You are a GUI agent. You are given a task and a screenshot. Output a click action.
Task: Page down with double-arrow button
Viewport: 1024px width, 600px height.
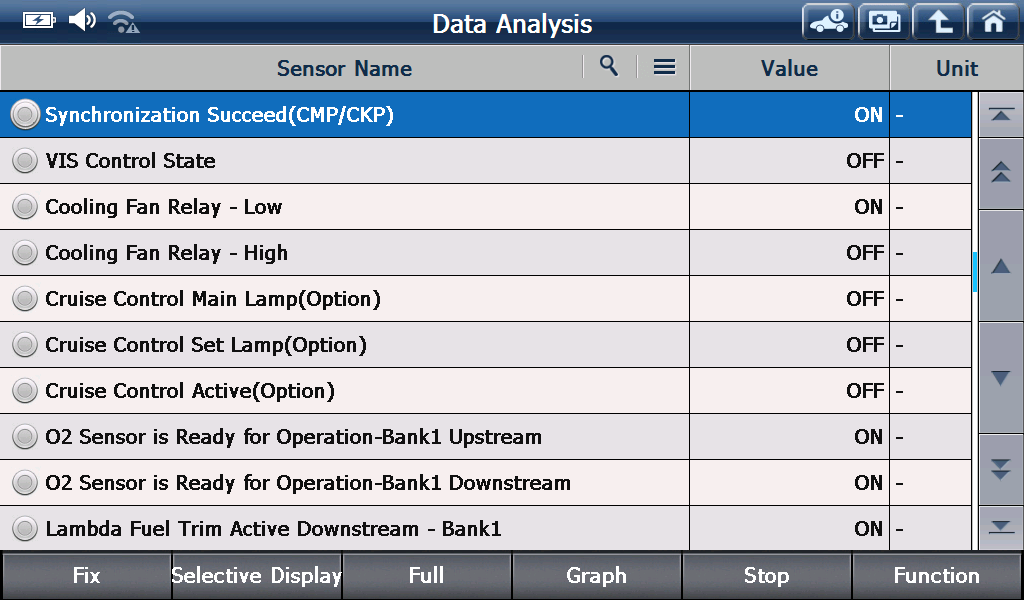point(1000,469)
